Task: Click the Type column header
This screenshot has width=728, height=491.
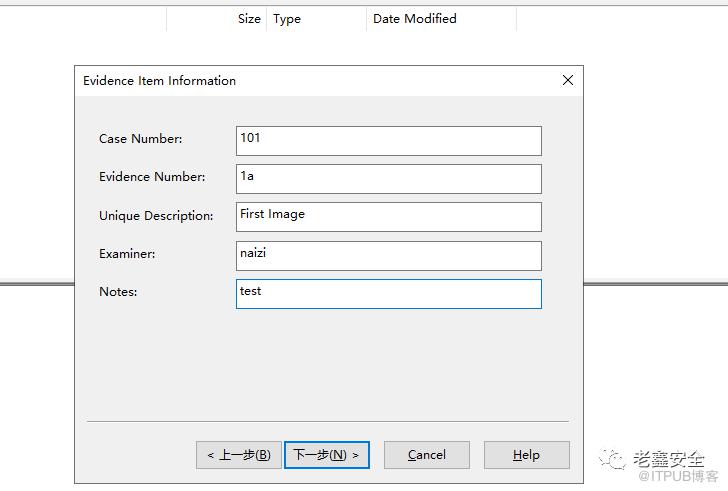Action: pyautogui.click(x=315, y=19)
